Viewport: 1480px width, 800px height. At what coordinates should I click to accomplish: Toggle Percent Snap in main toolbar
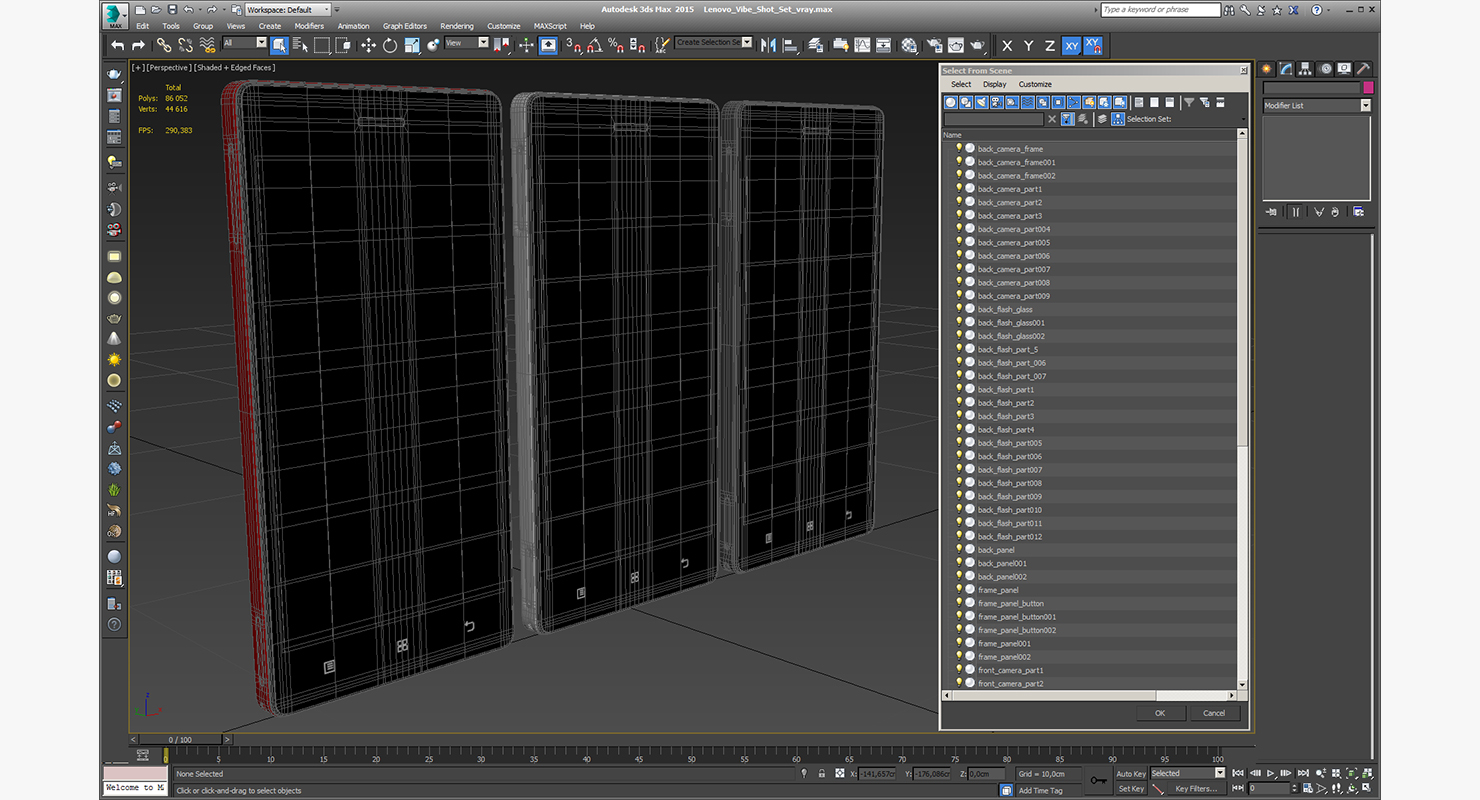[x=615, y=45]
